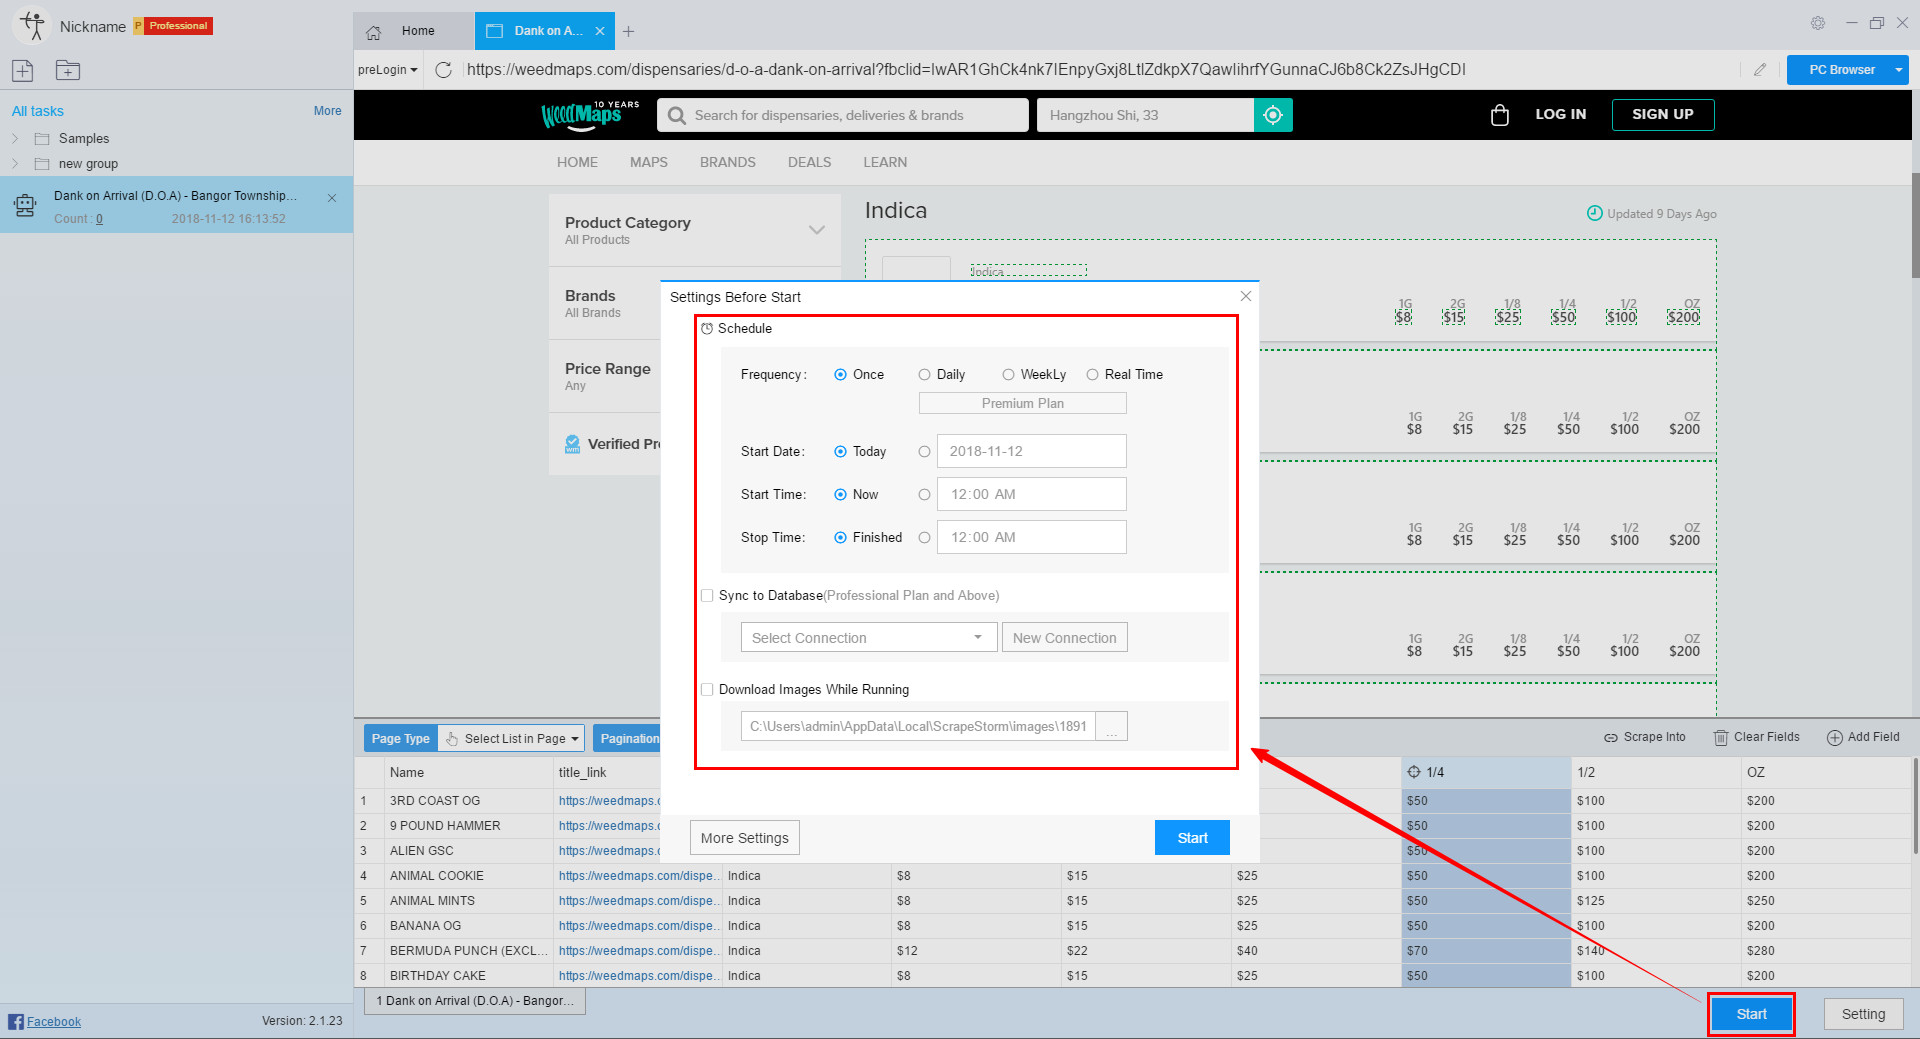The width and height of the screenshot is (1920, 1039).
Task: Click the Scrape Into icon
Action: [x=1611, y=738]
